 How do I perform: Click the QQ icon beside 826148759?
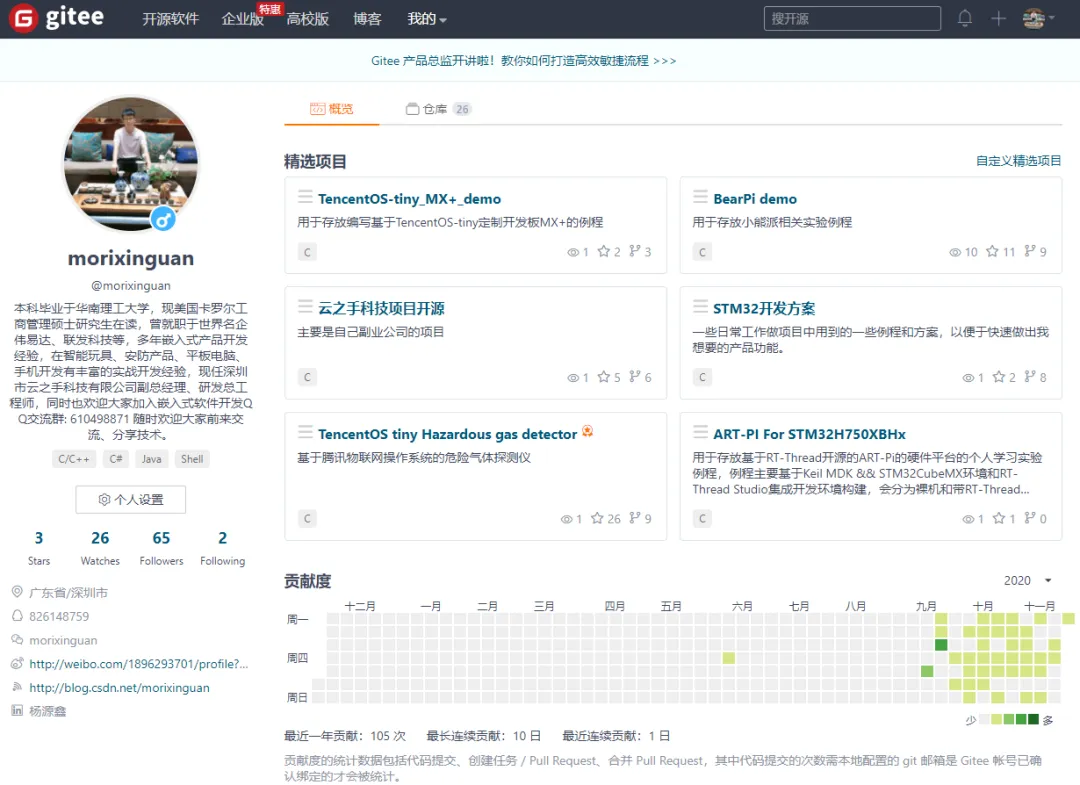[17, 616]
